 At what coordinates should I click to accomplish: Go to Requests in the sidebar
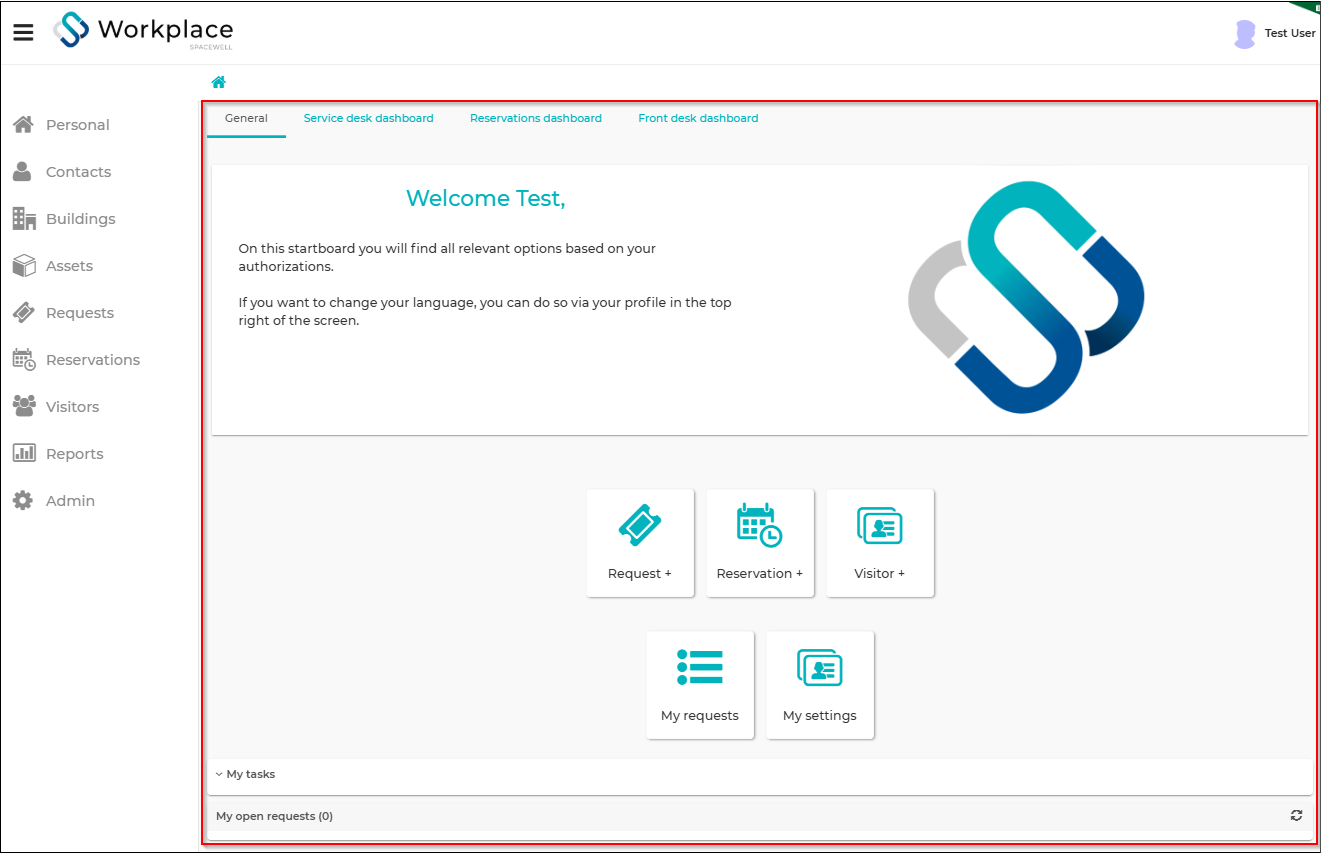pos(80,313)
